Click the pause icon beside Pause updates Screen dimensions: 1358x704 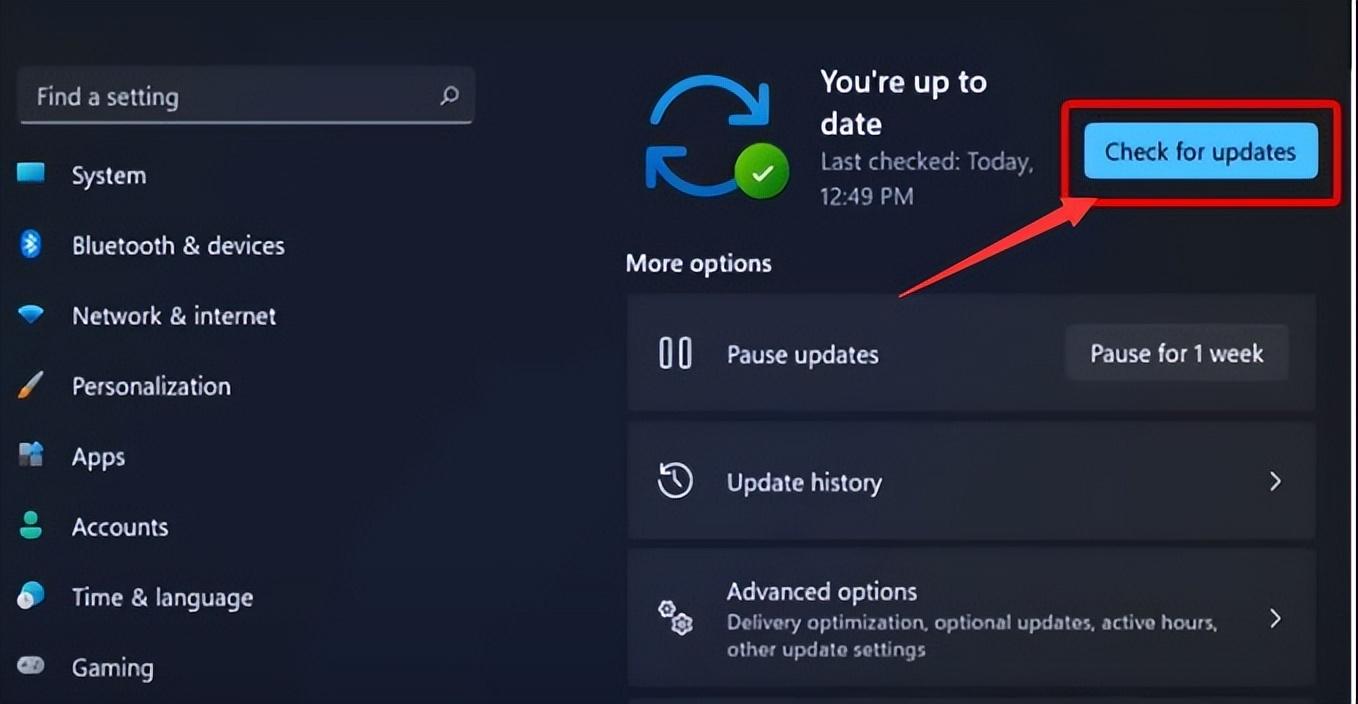tap(675, 353)
